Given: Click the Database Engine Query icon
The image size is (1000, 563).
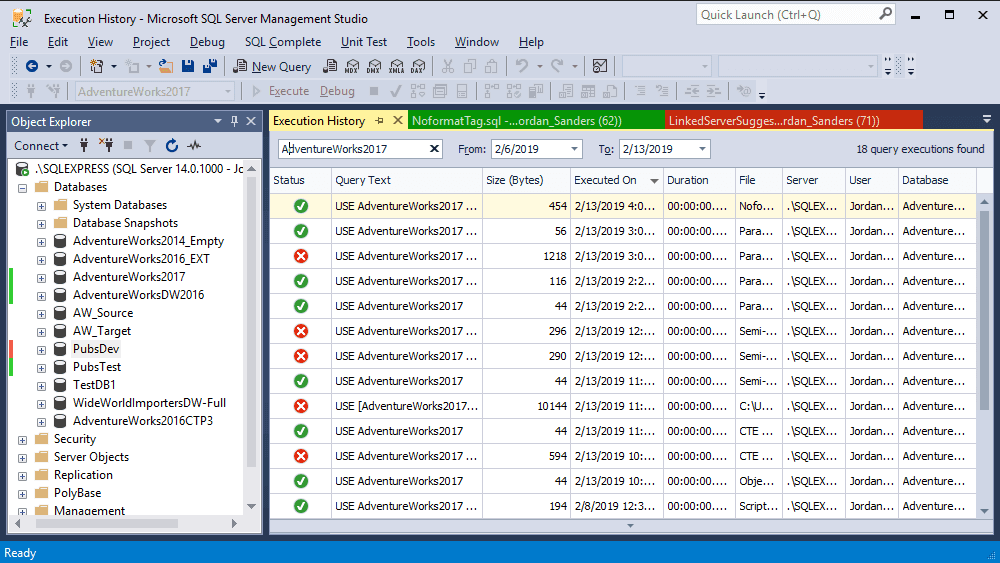Looking at the screenshot, I should point(330,66).
